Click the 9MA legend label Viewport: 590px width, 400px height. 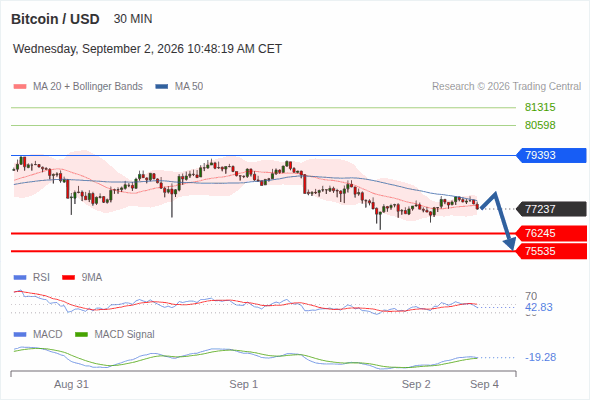click(x=92, y=277)
